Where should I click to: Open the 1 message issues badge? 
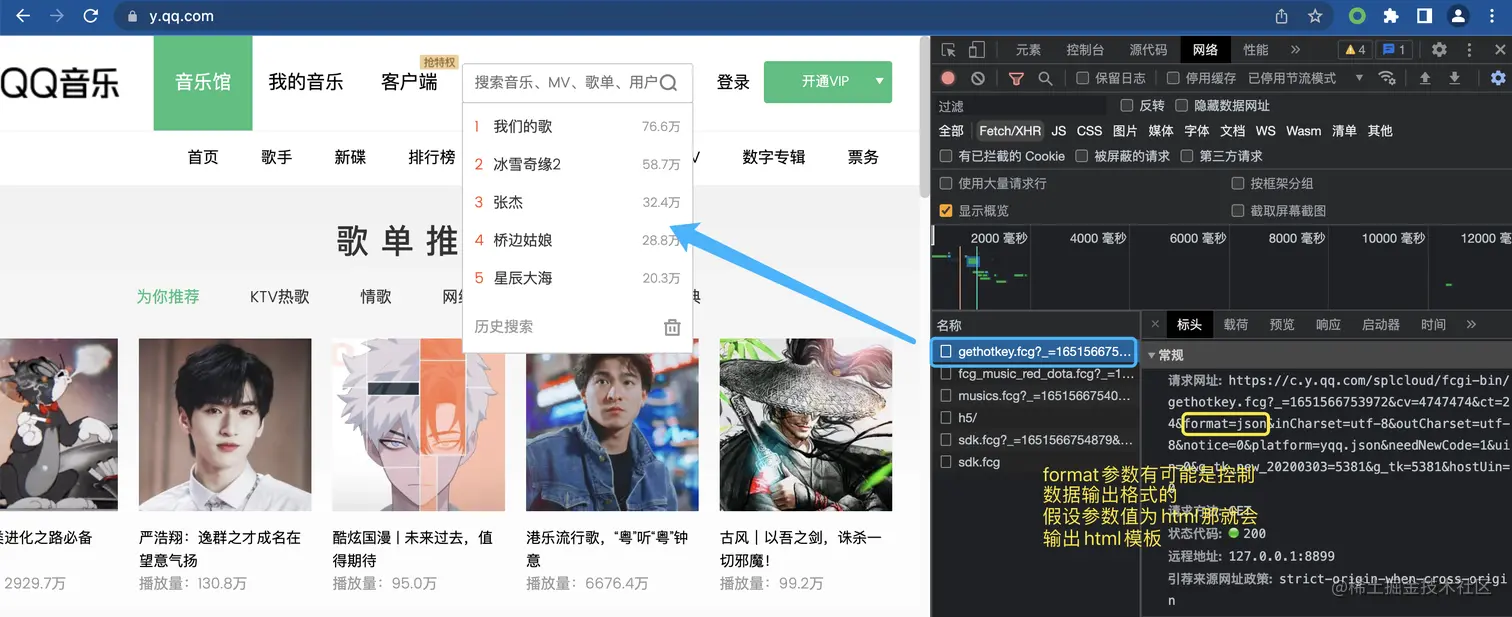[x=1394, y=50]
